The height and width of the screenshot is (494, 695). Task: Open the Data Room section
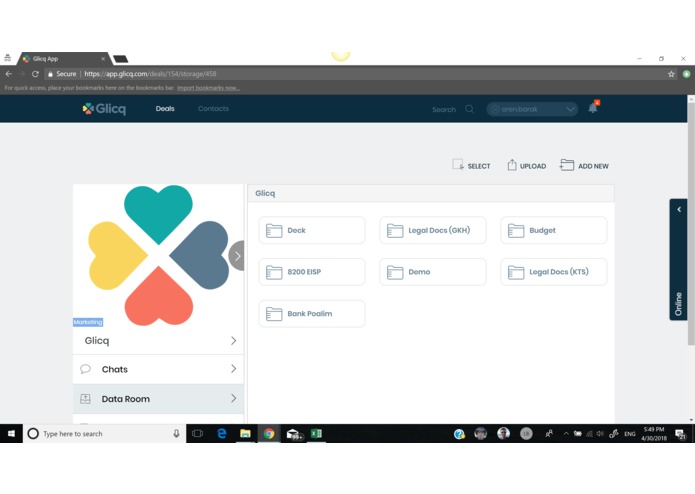[x=158, y=399]
